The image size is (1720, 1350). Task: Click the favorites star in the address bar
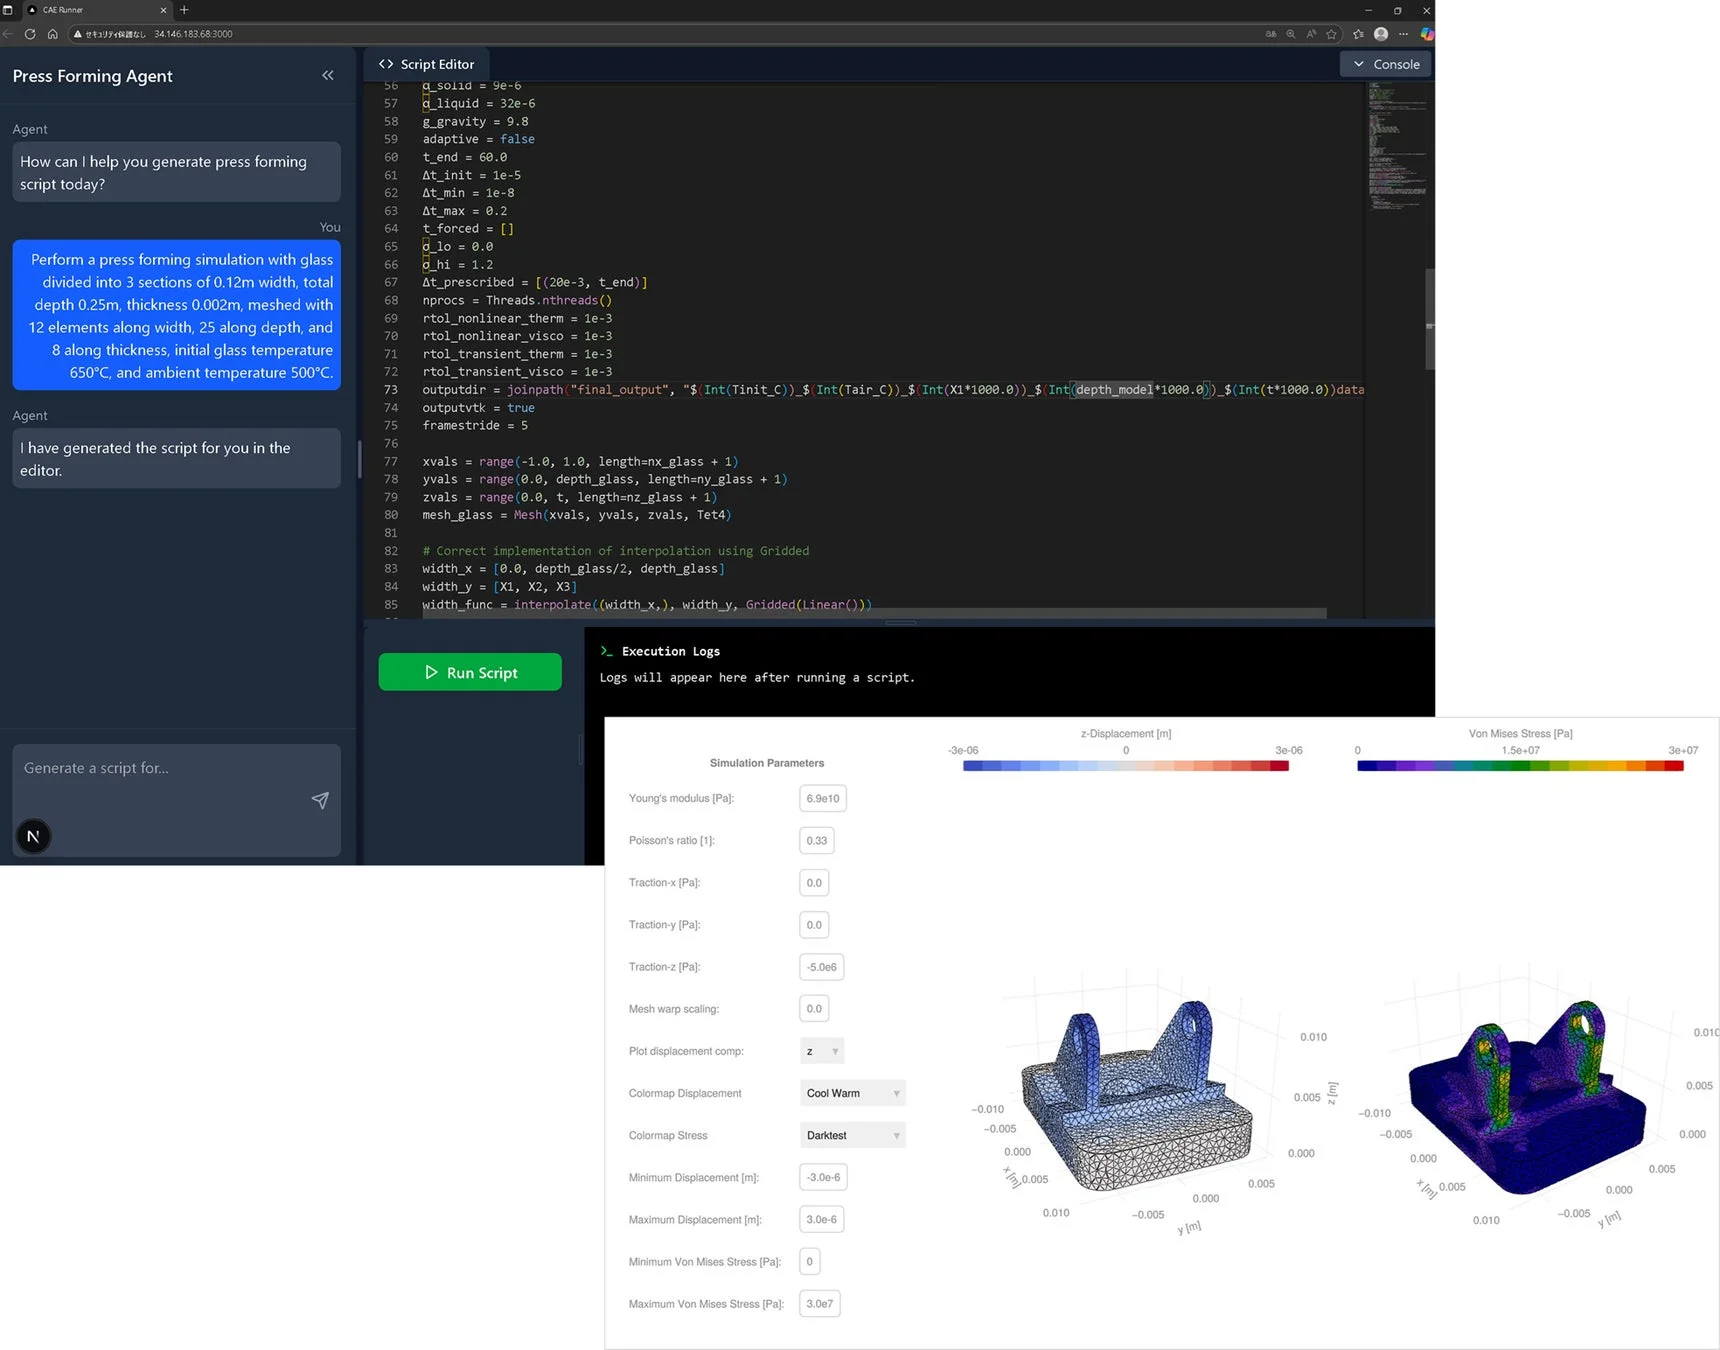click(1330, 33)
